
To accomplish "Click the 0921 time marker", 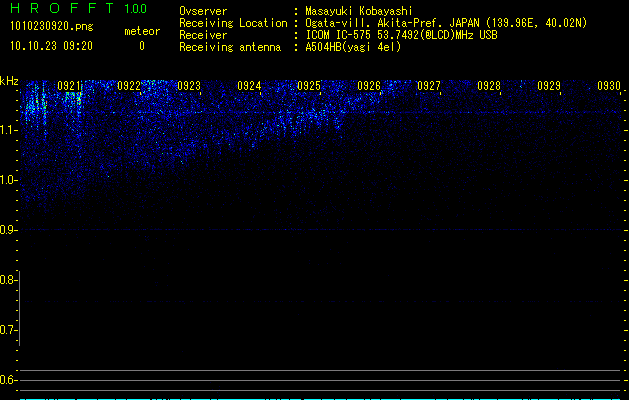I will pyautogui.click(x=69, y=86).
